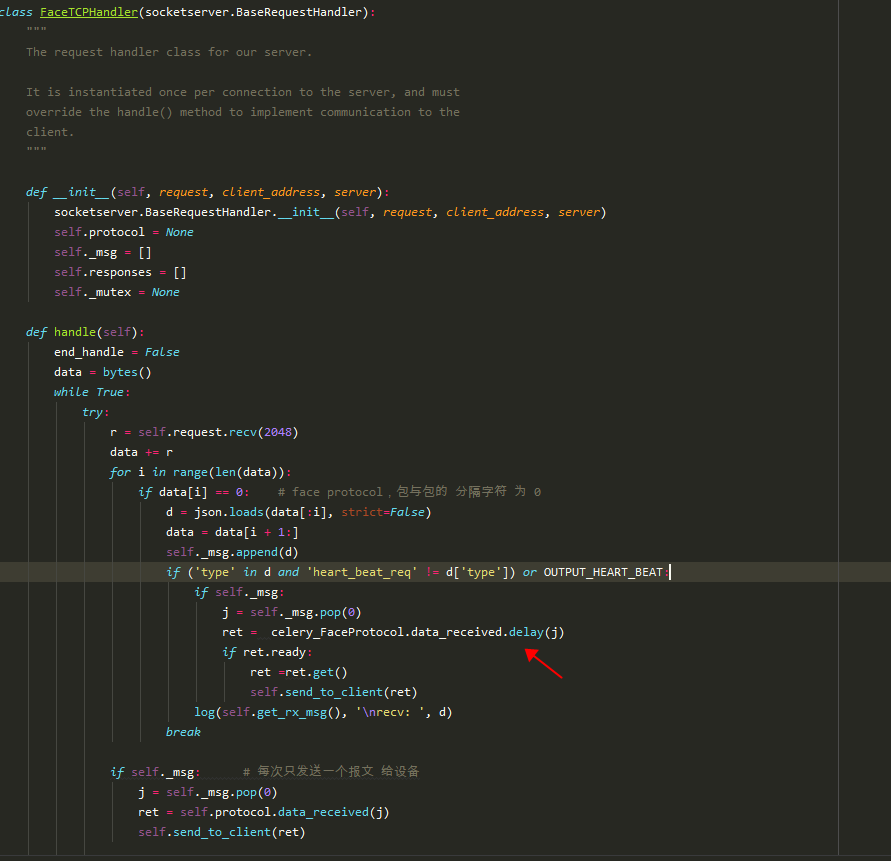Click the self.protocol = None line

pyautogui.click(x=124, y=232)
